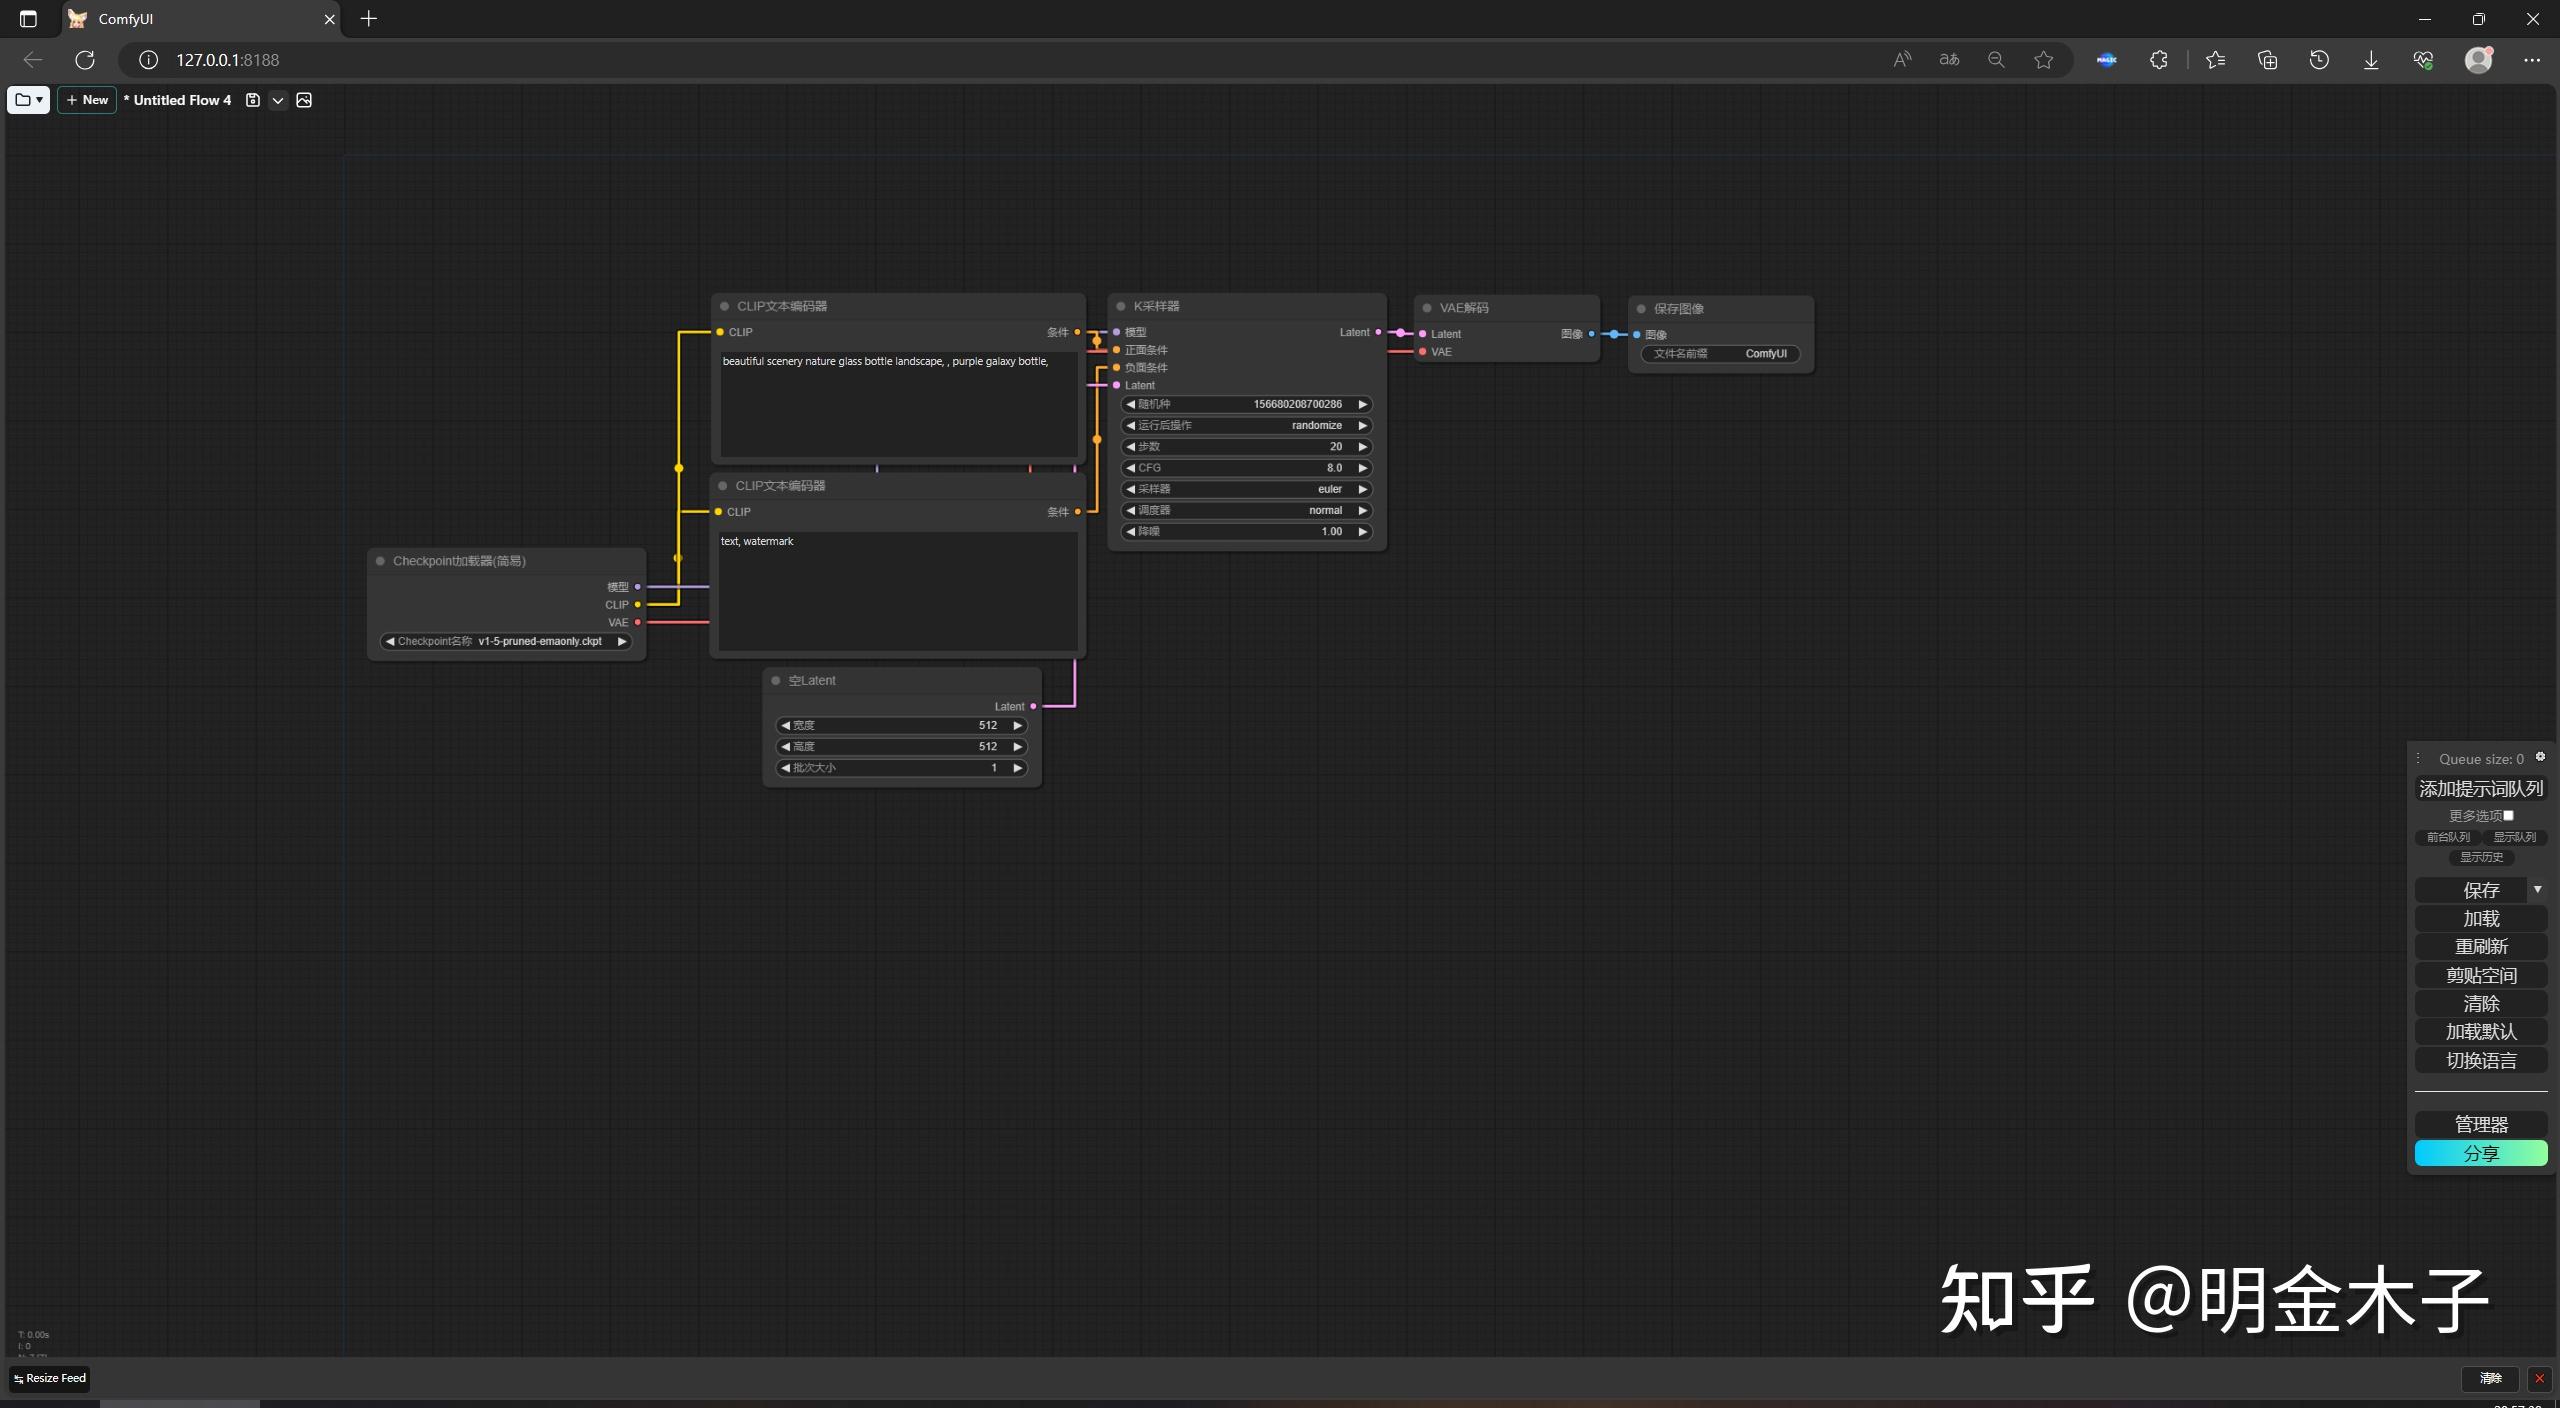
Task: Click positive prompt text field
Action: click(897, 405)
